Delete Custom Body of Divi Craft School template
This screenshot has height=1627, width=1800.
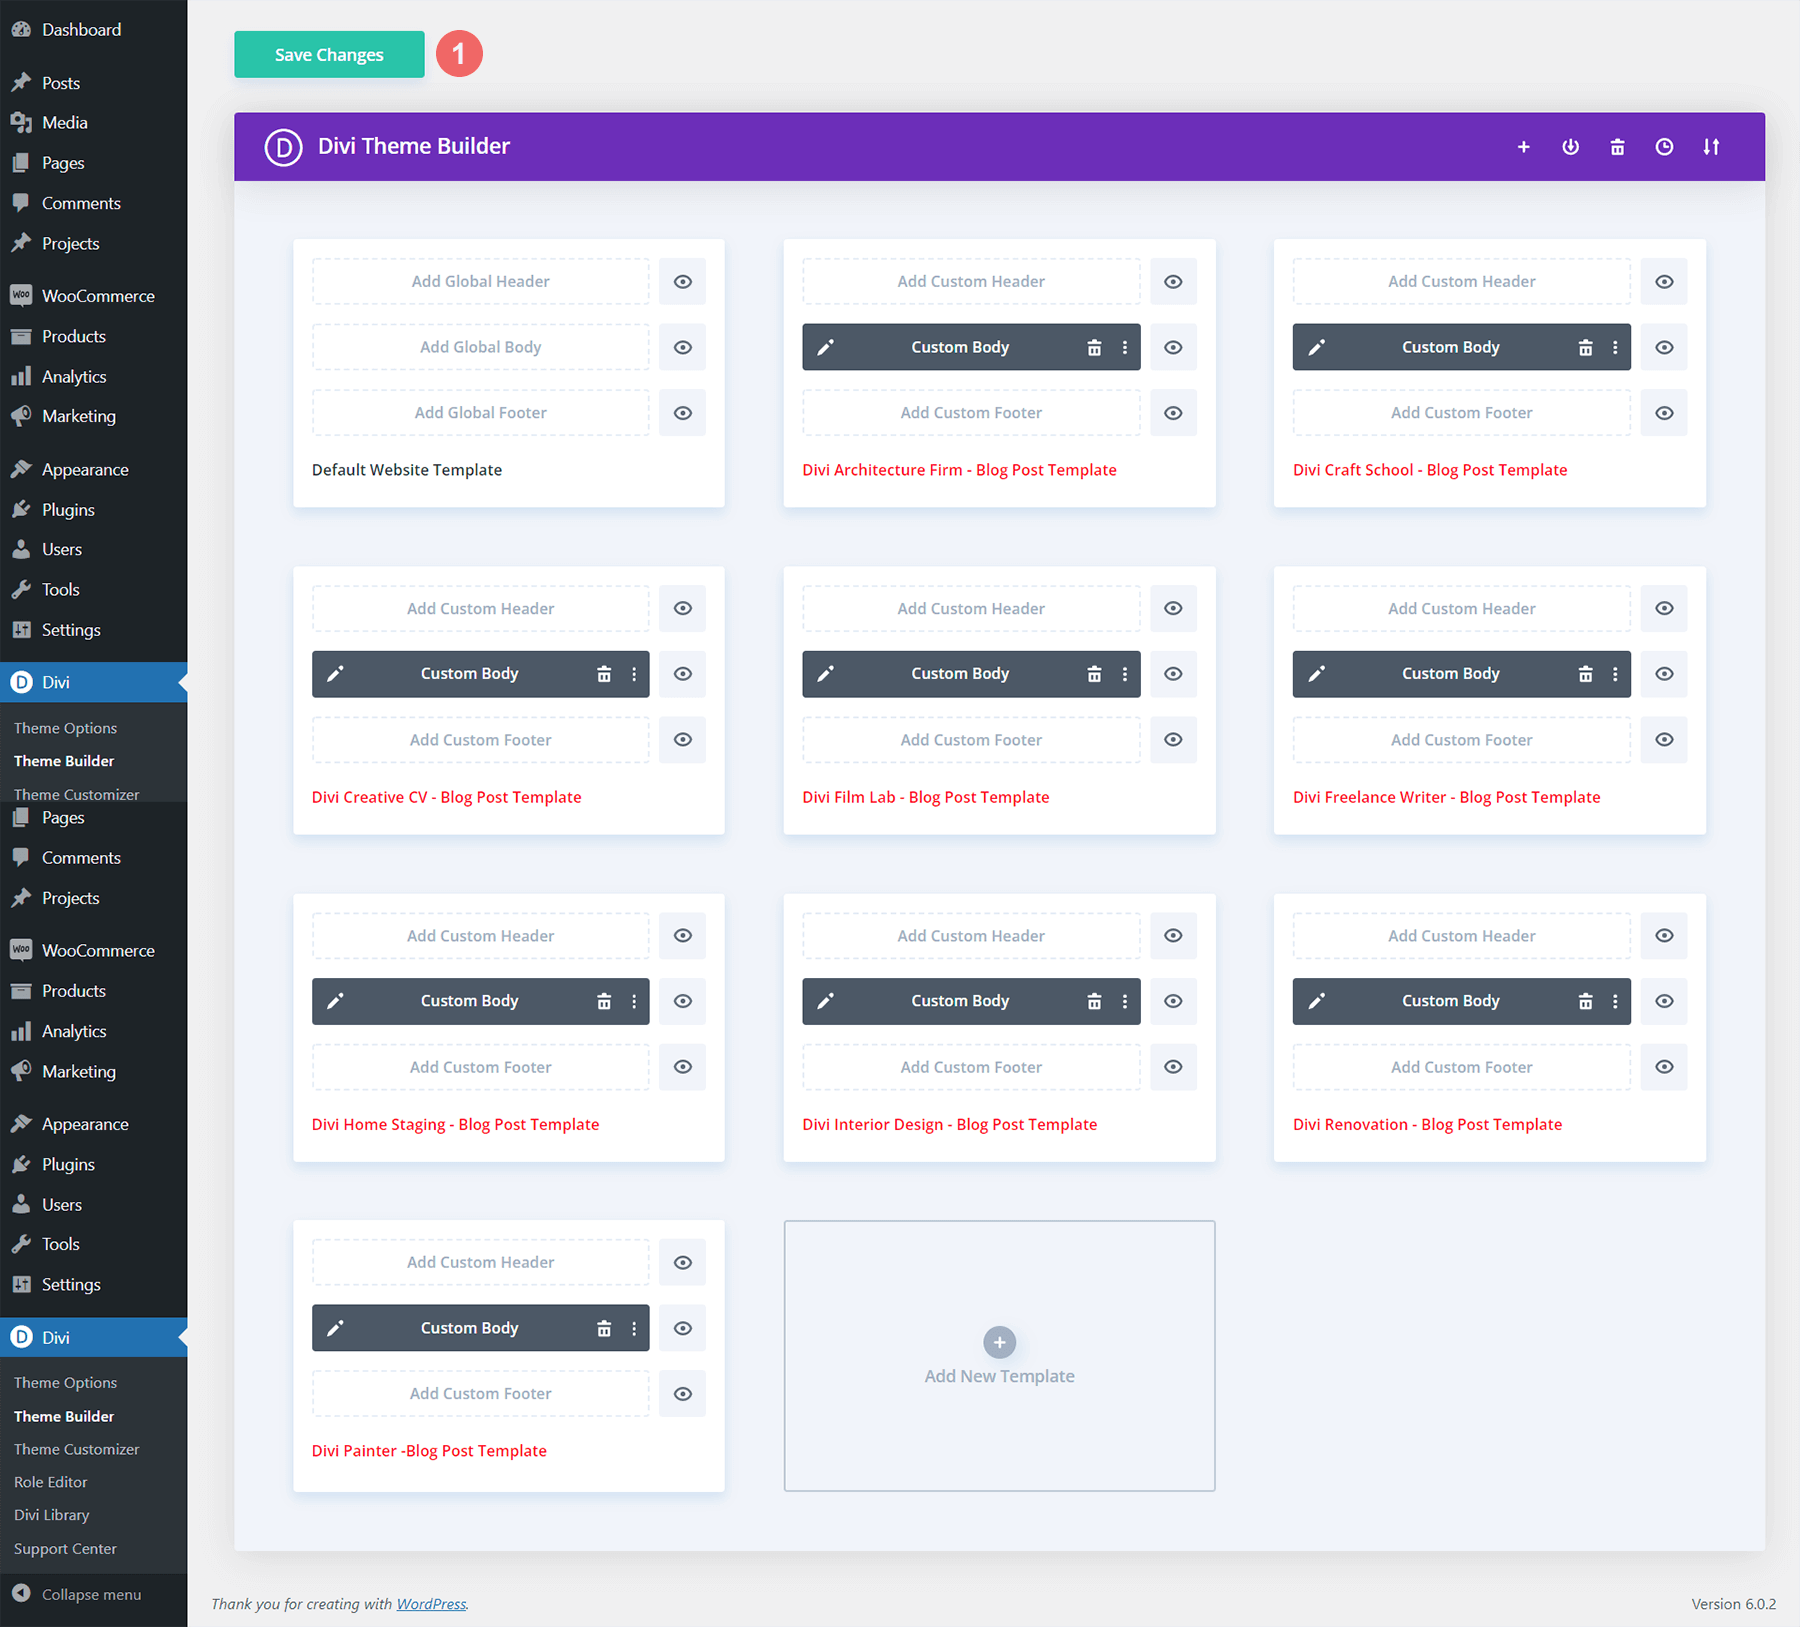(1585, 347)
